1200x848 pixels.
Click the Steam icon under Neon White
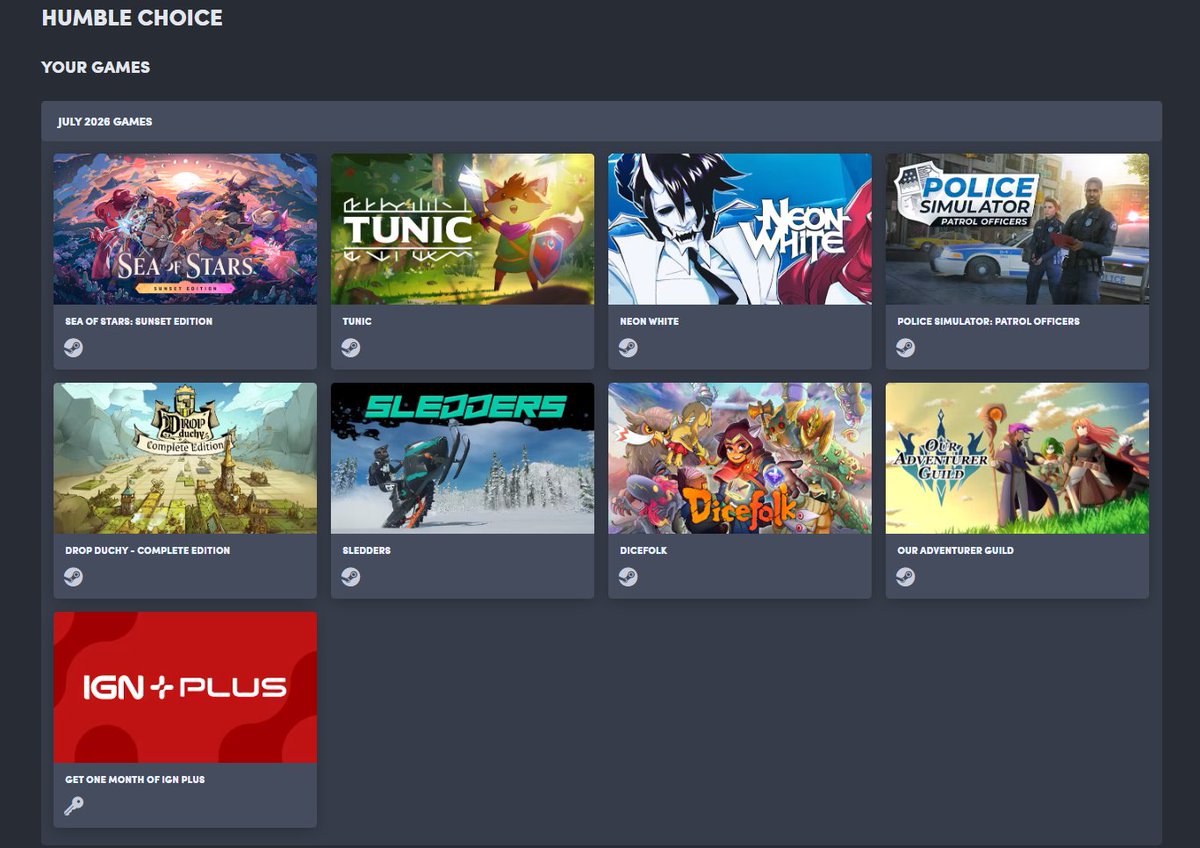pos(628,348)
